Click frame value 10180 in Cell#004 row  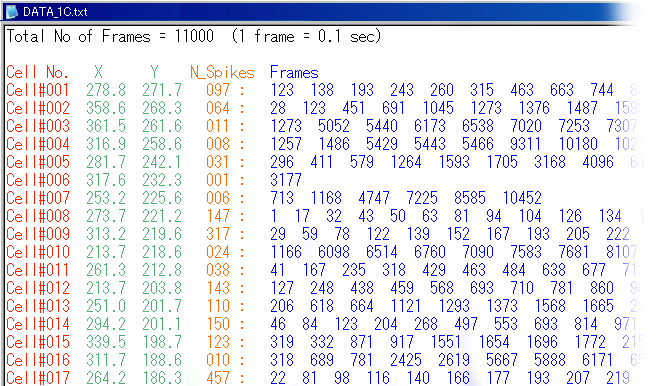[x=578, y=144]
